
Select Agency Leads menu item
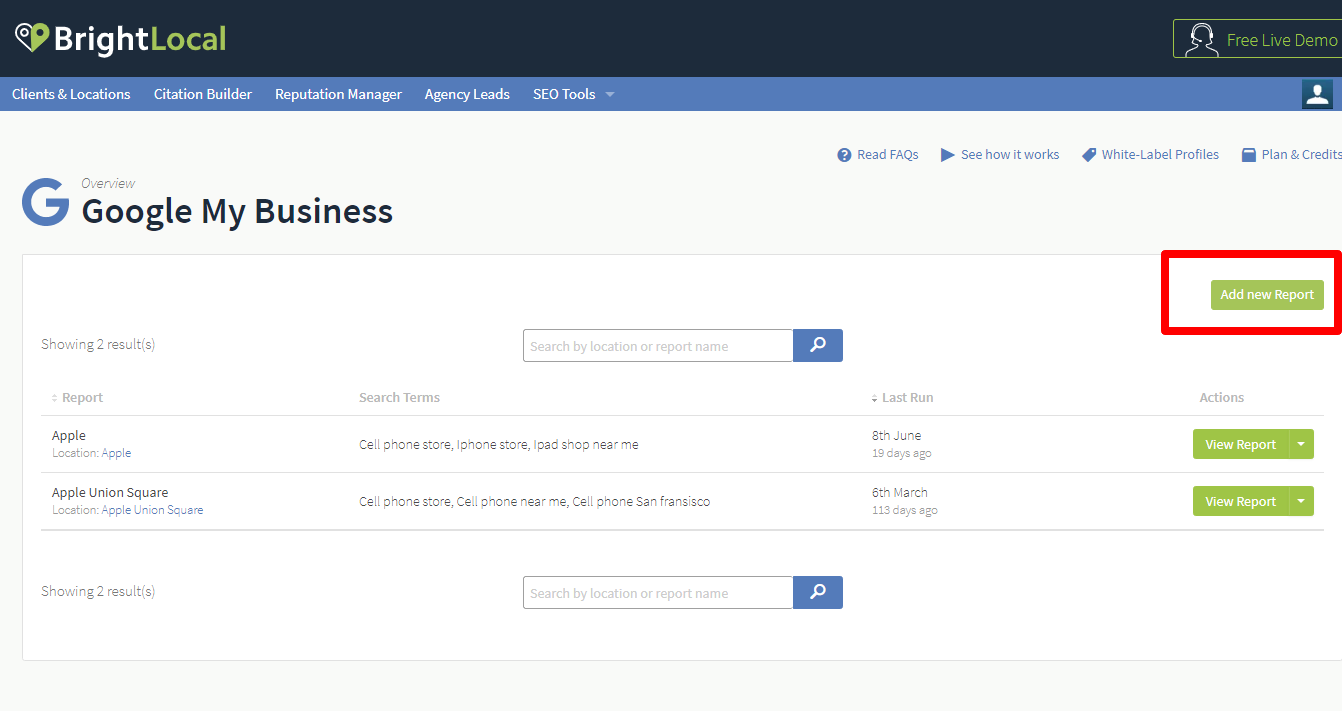[x=467, y=94]
